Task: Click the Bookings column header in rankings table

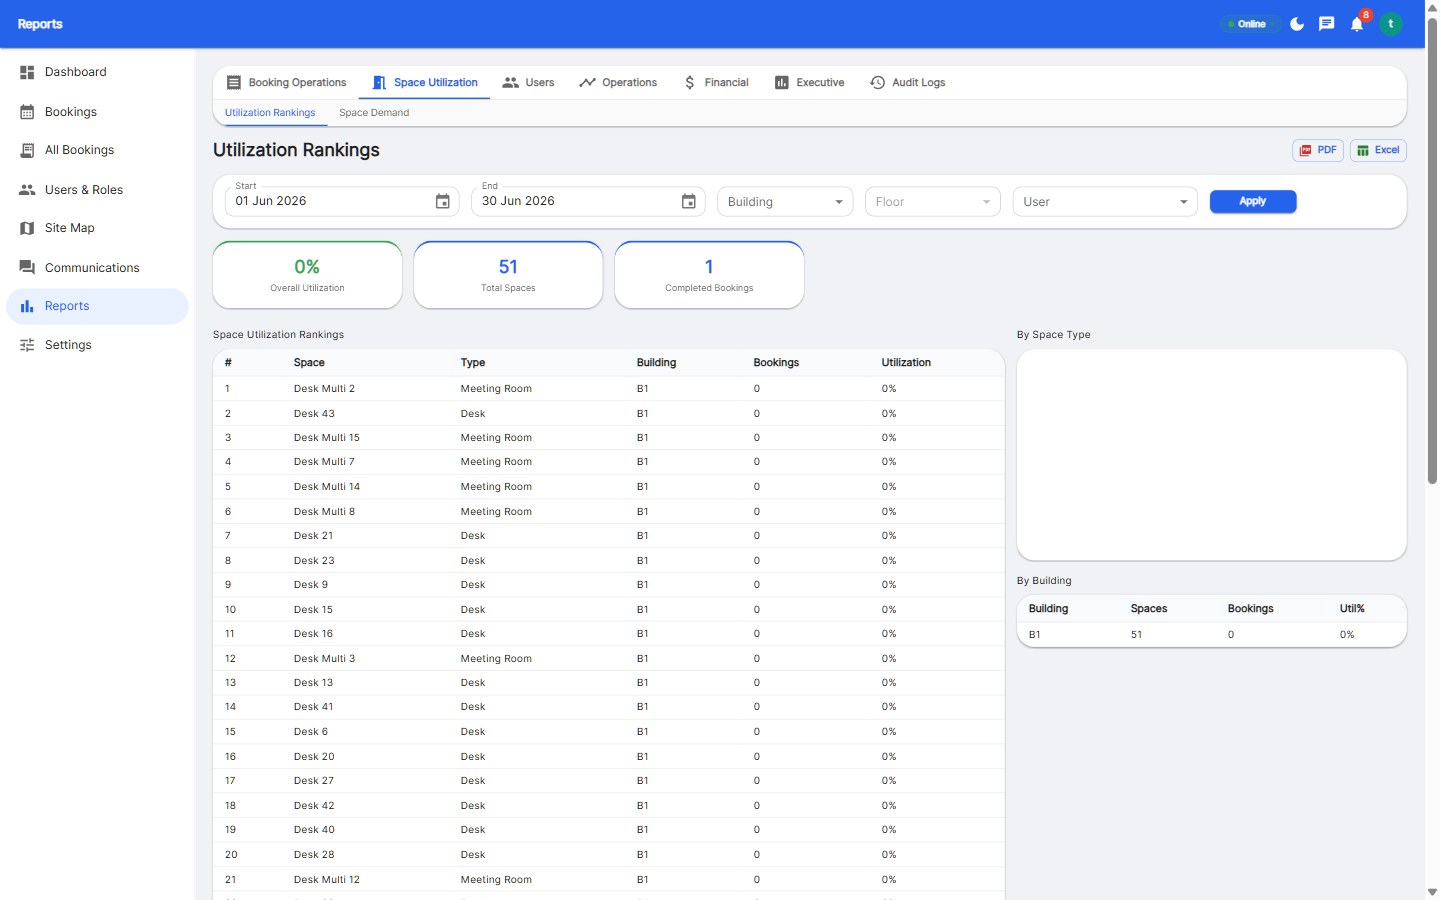Action: 776,363
